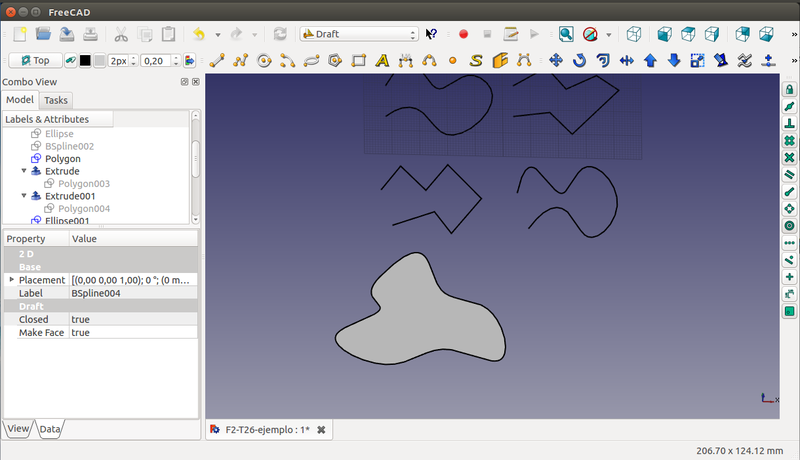Select Polygon in the model tree

(62, 158)
